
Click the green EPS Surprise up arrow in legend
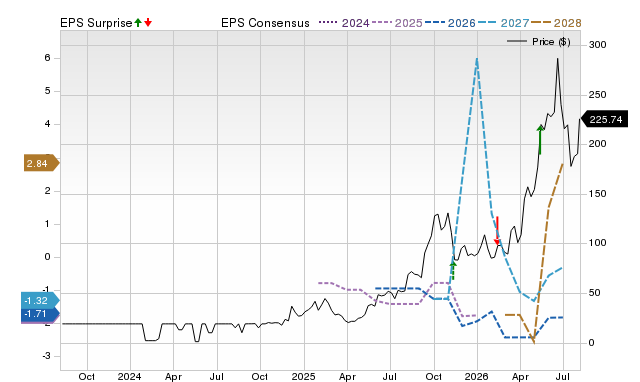coord(138,23)
